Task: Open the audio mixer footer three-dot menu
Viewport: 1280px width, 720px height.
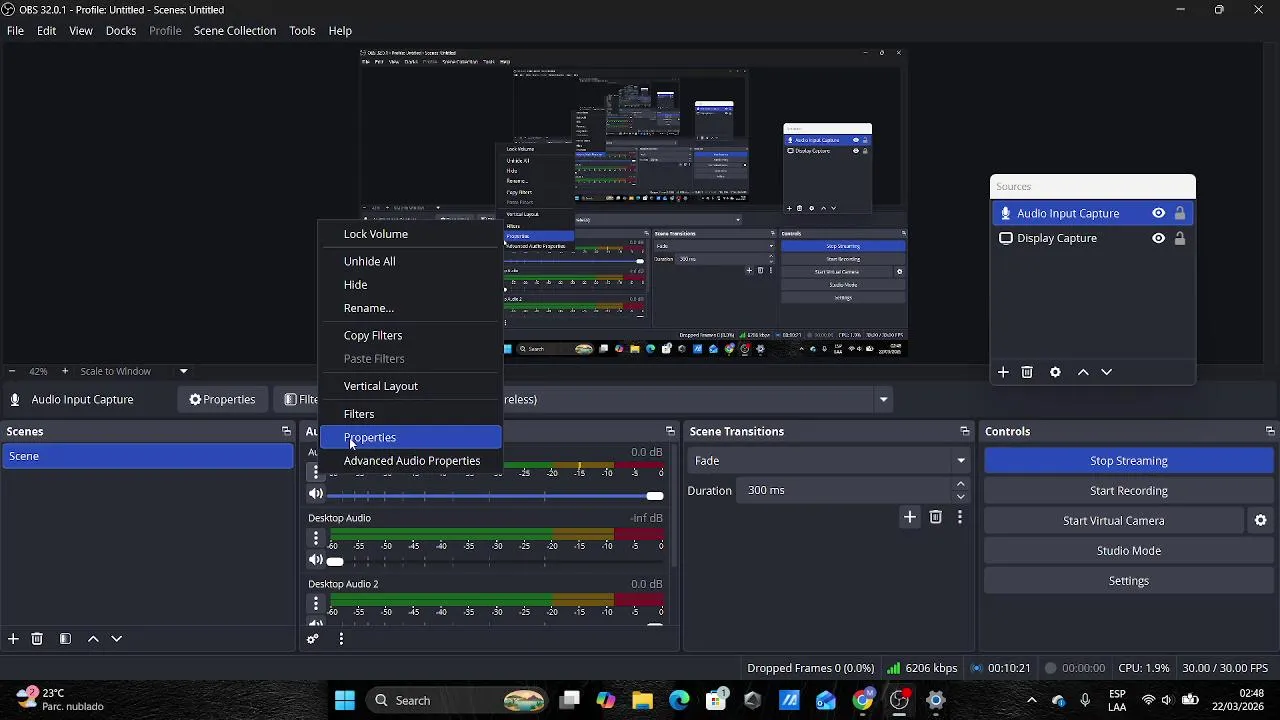Action: click(341, 639)
